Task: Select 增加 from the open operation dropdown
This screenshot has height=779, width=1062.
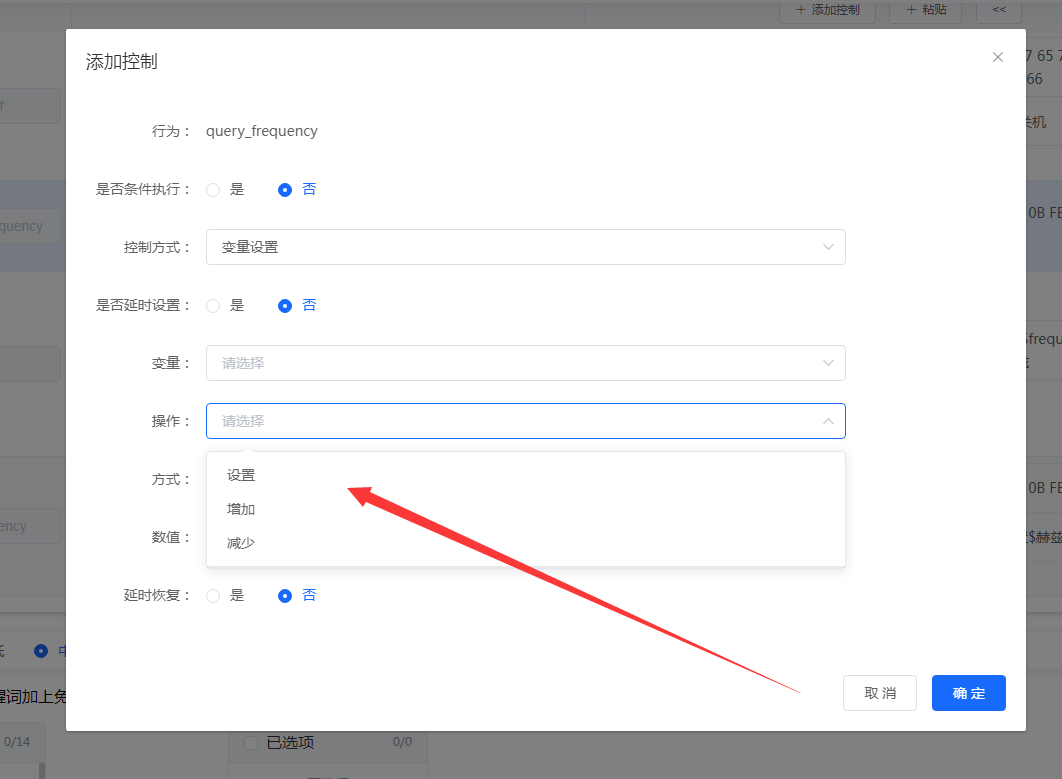Action: pos(241,509)
